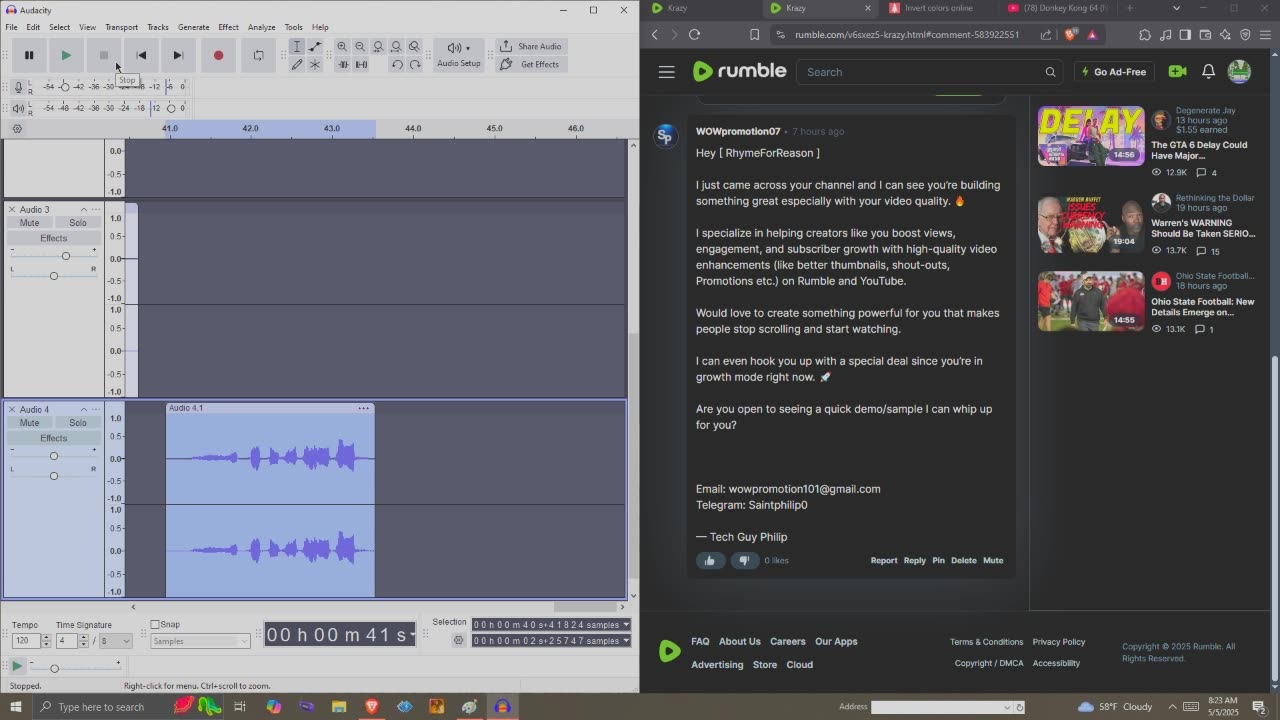Click the Play-at-Speed button
The image size is (1280, 720).
17,666
